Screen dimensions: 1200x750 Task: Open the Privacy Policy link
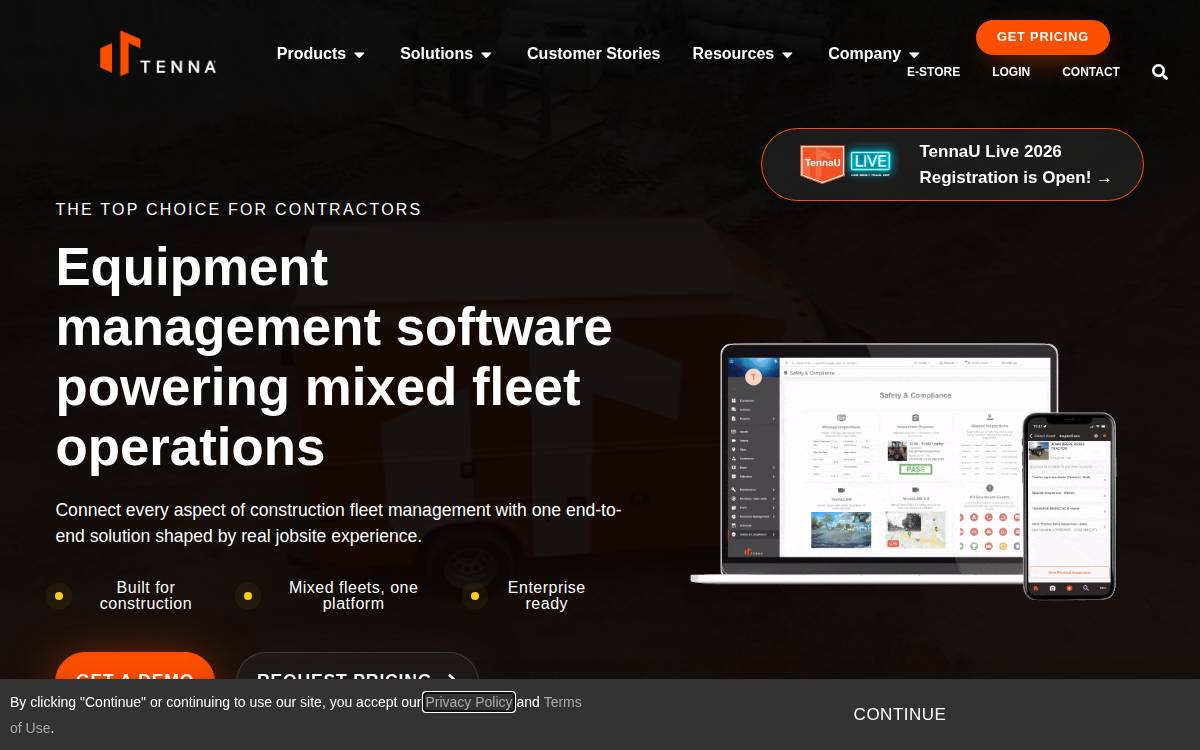point(469,702)
